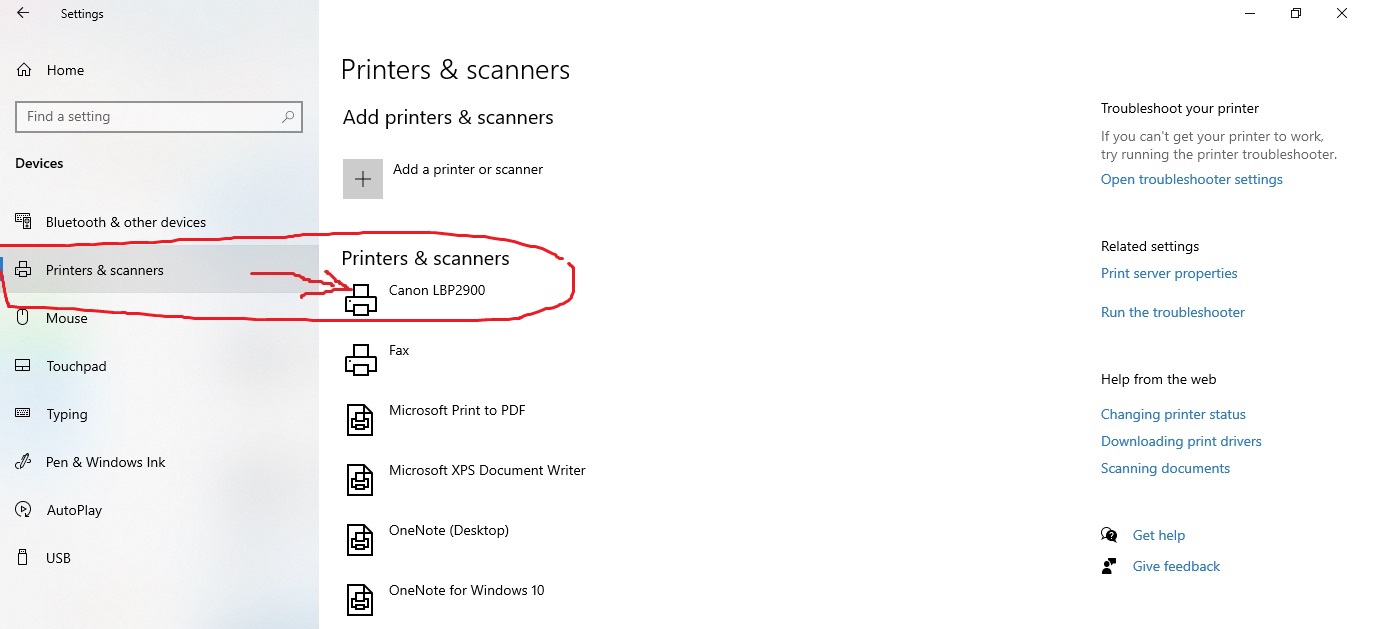Click the OneNote (Desktop) printer icon

pos(360,539)
